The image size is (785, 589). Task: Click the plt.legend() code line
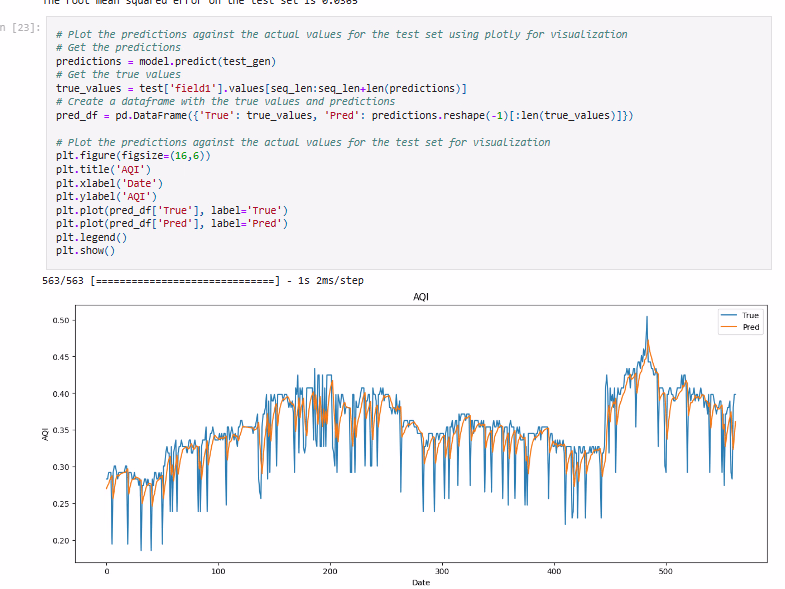click(x=92, y=237)
